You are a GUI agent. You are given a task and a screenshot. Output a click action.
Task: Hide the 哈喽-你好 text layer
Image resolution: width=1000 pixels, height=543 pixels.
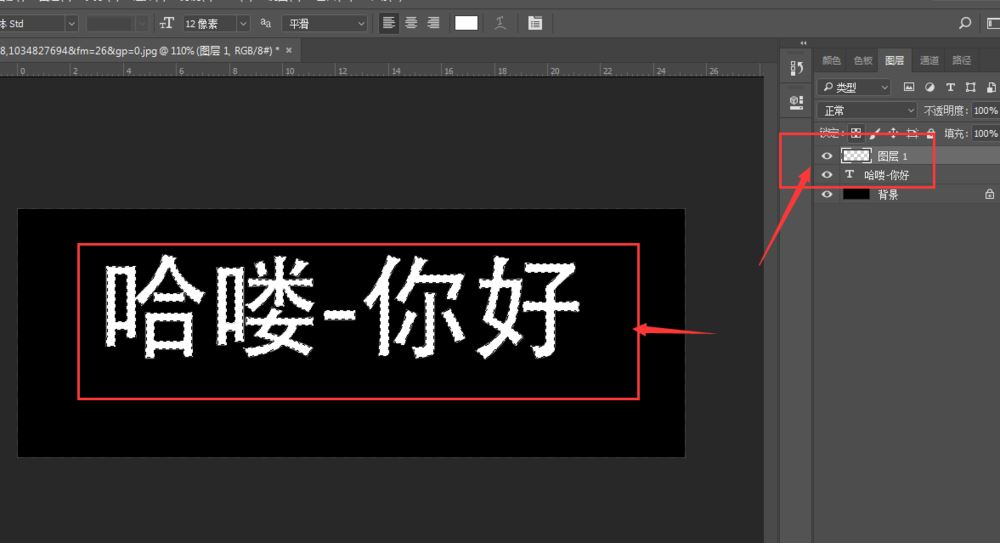point(827,175)
